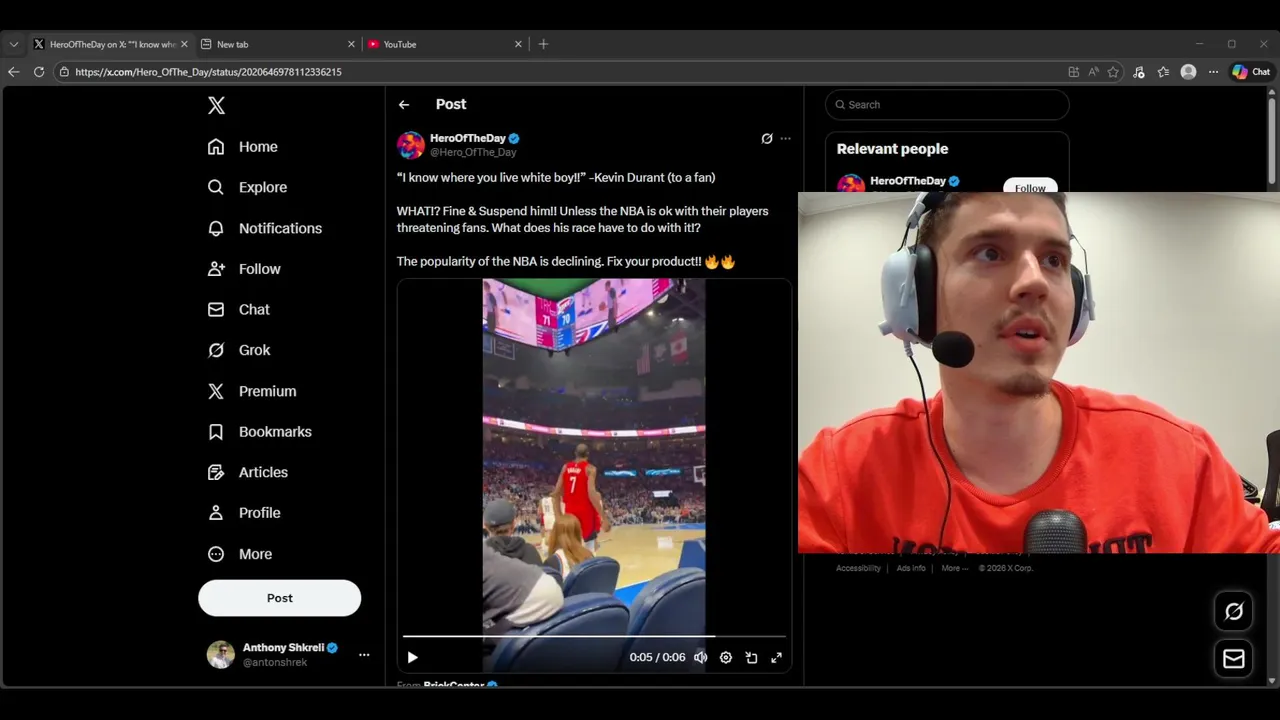
Task: Click the media control music icon
Action: [x=1139, y=72]
